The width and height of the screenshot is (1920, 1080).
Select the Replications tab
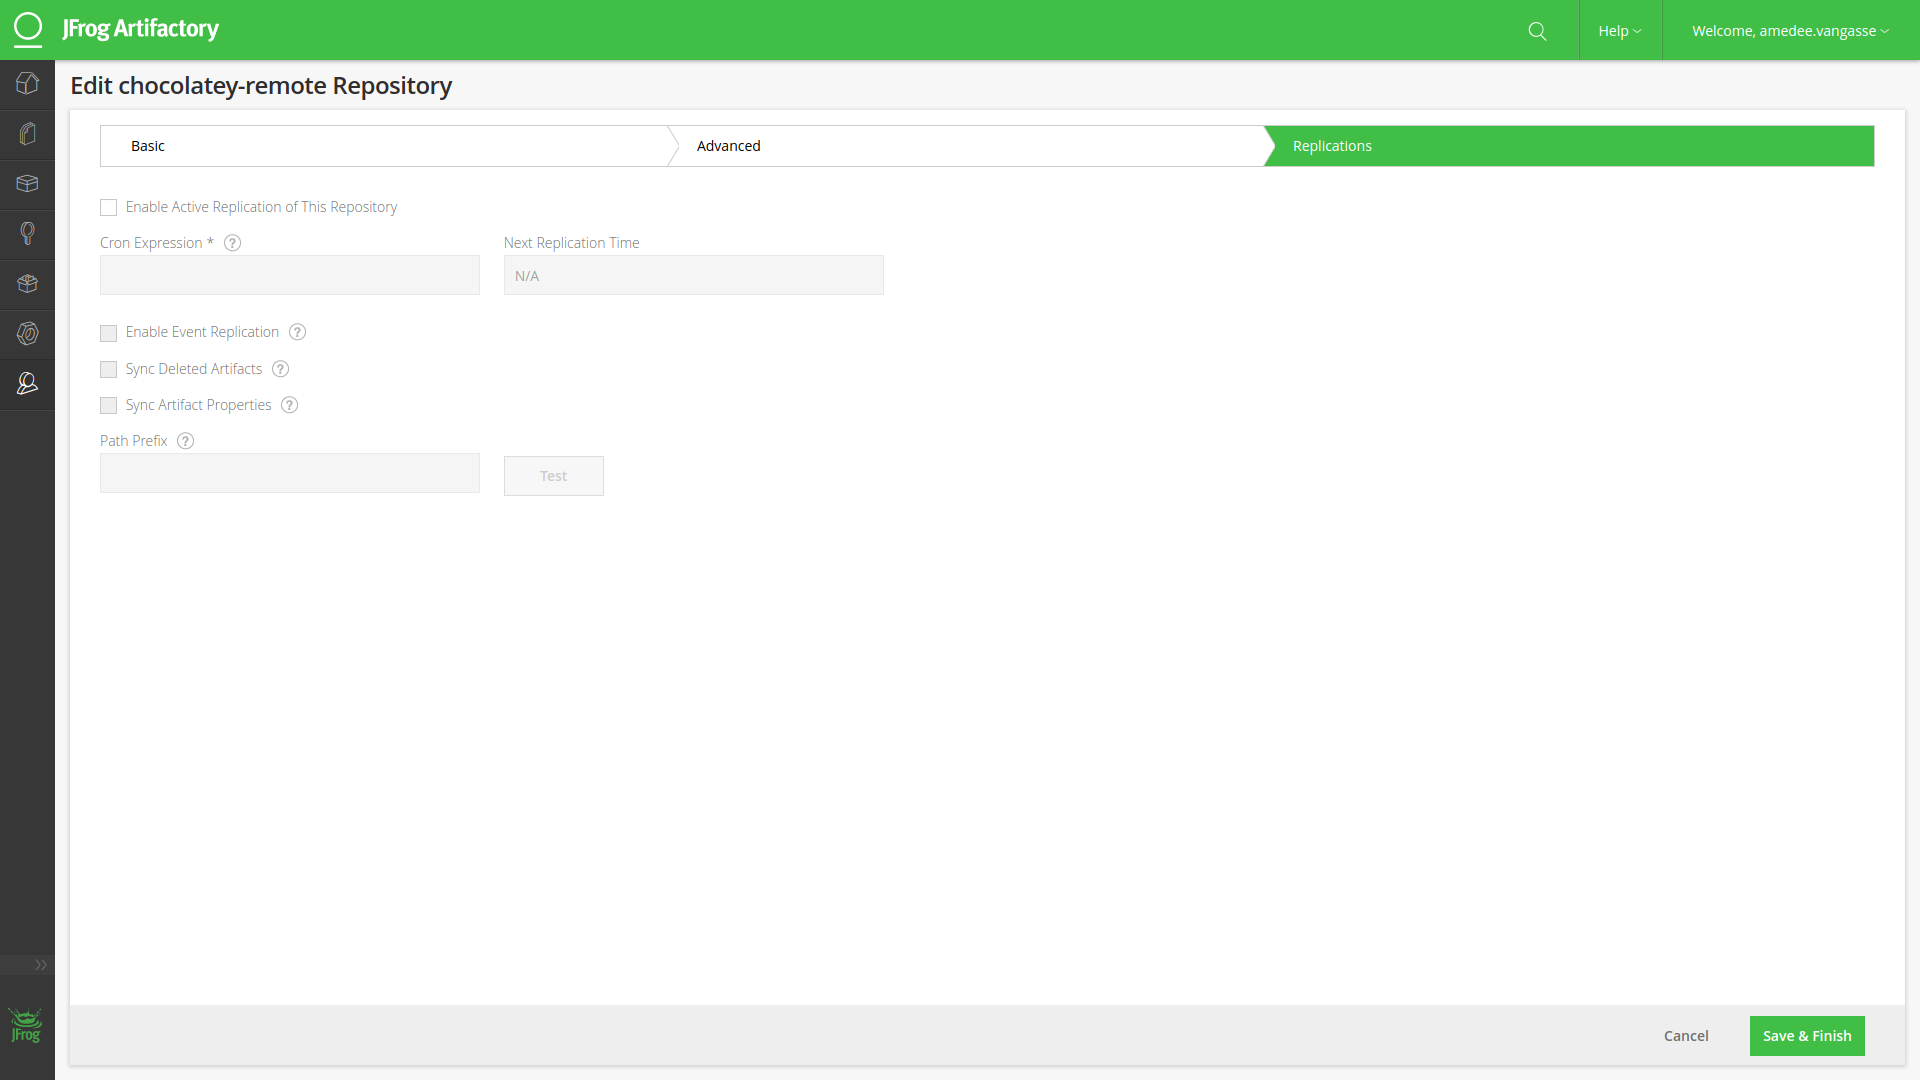1569,146
